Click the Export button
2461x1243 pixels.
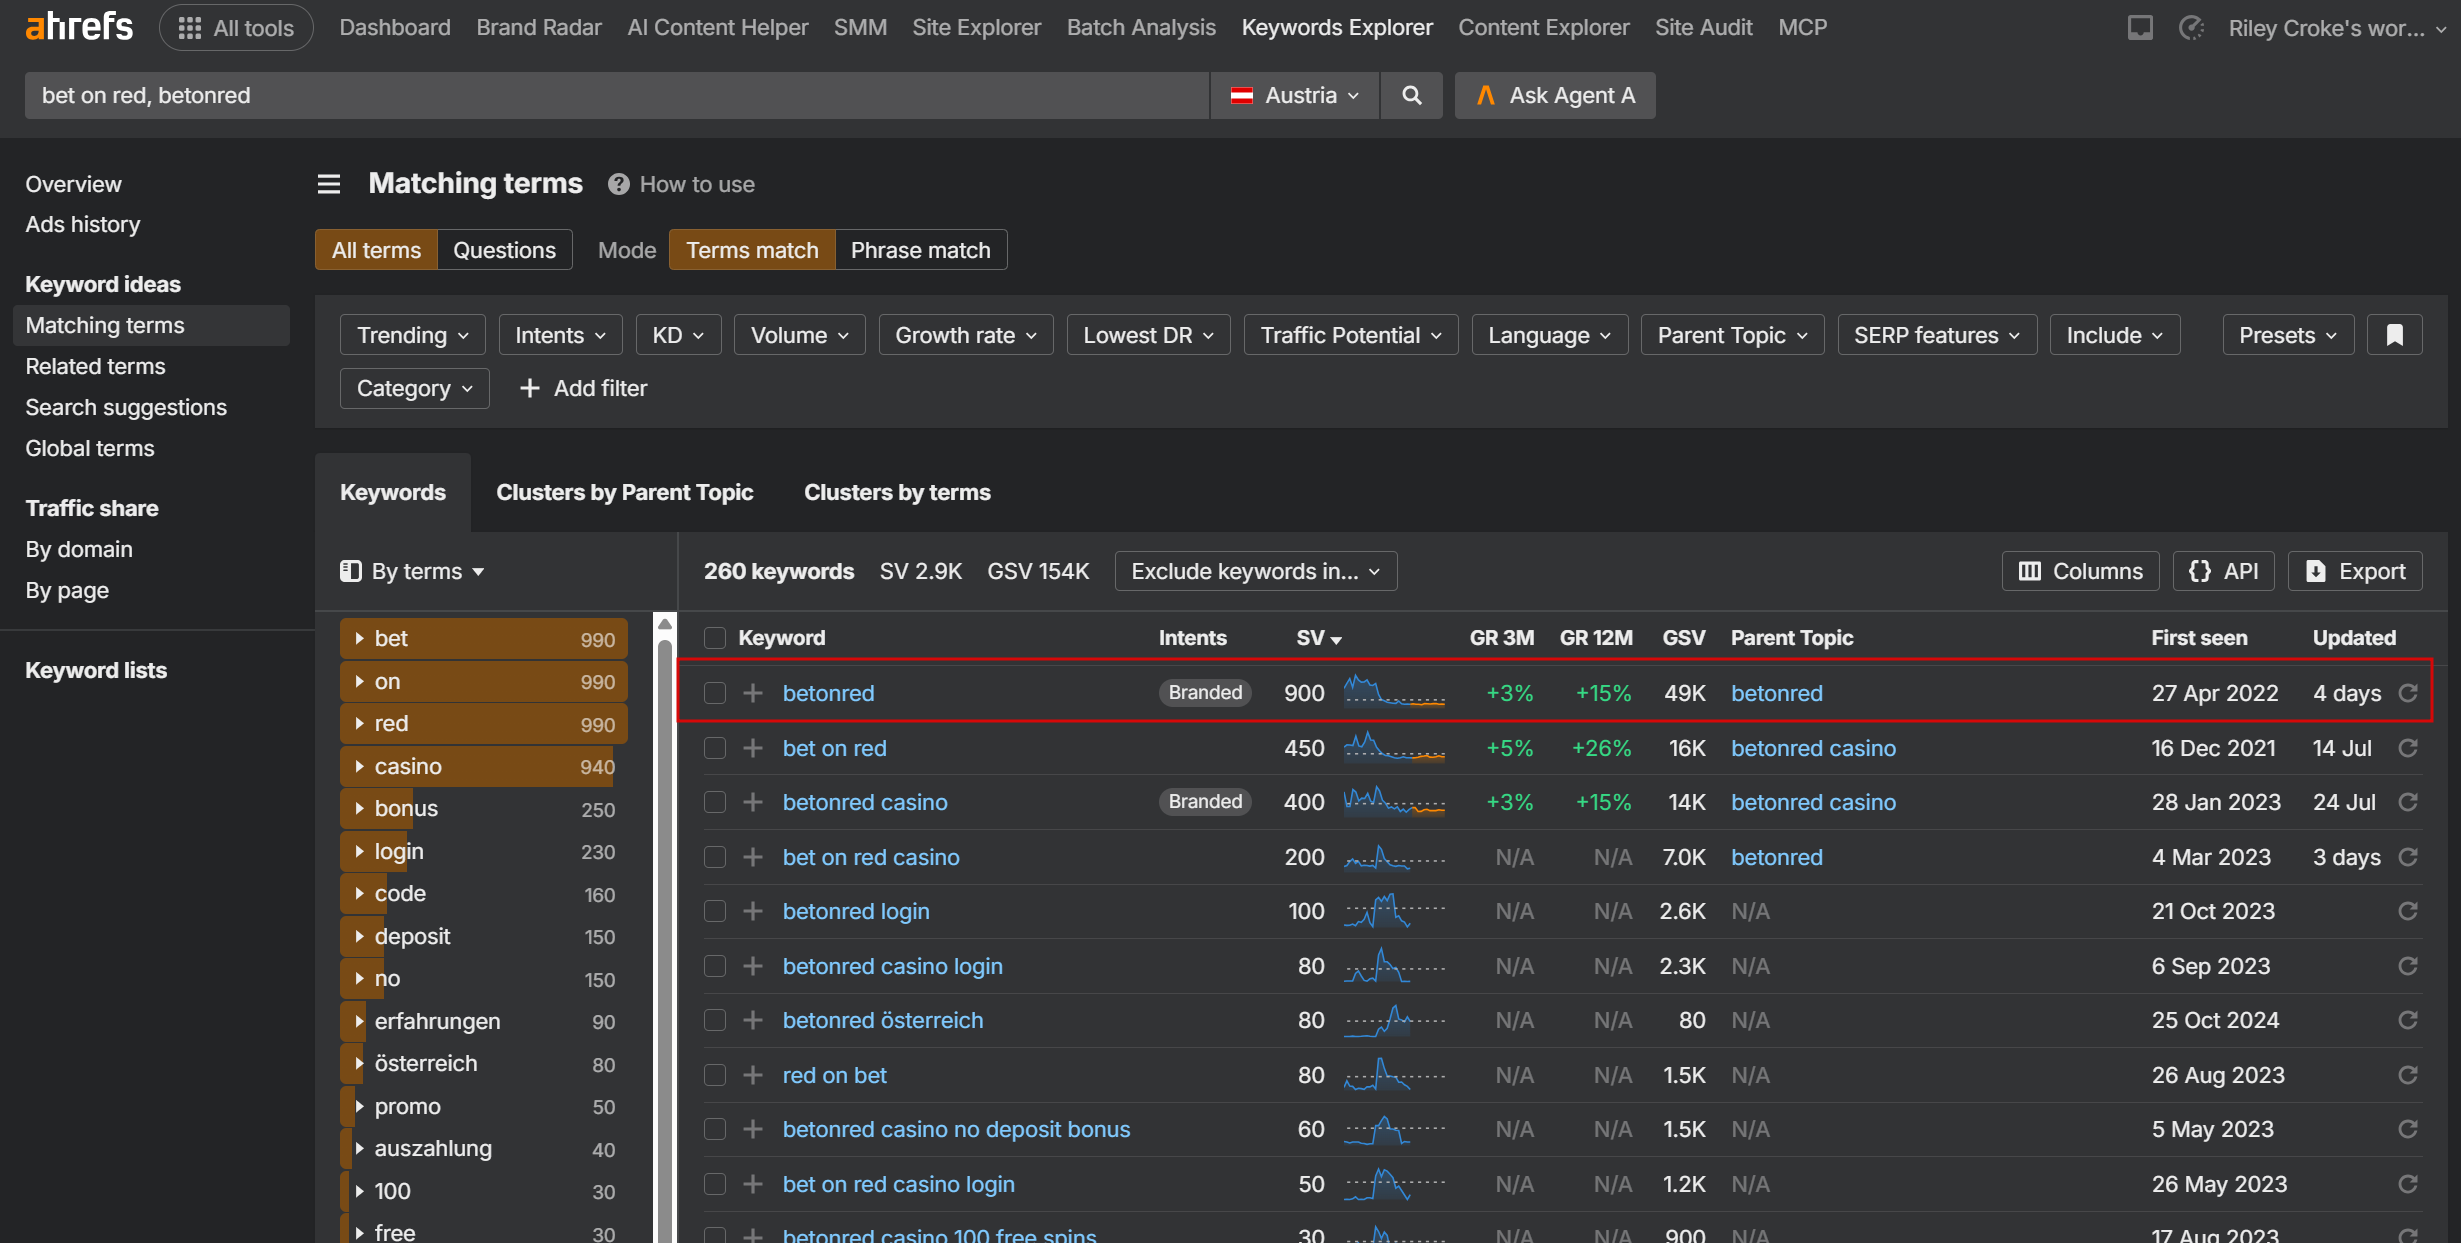tap(2355, 571)
